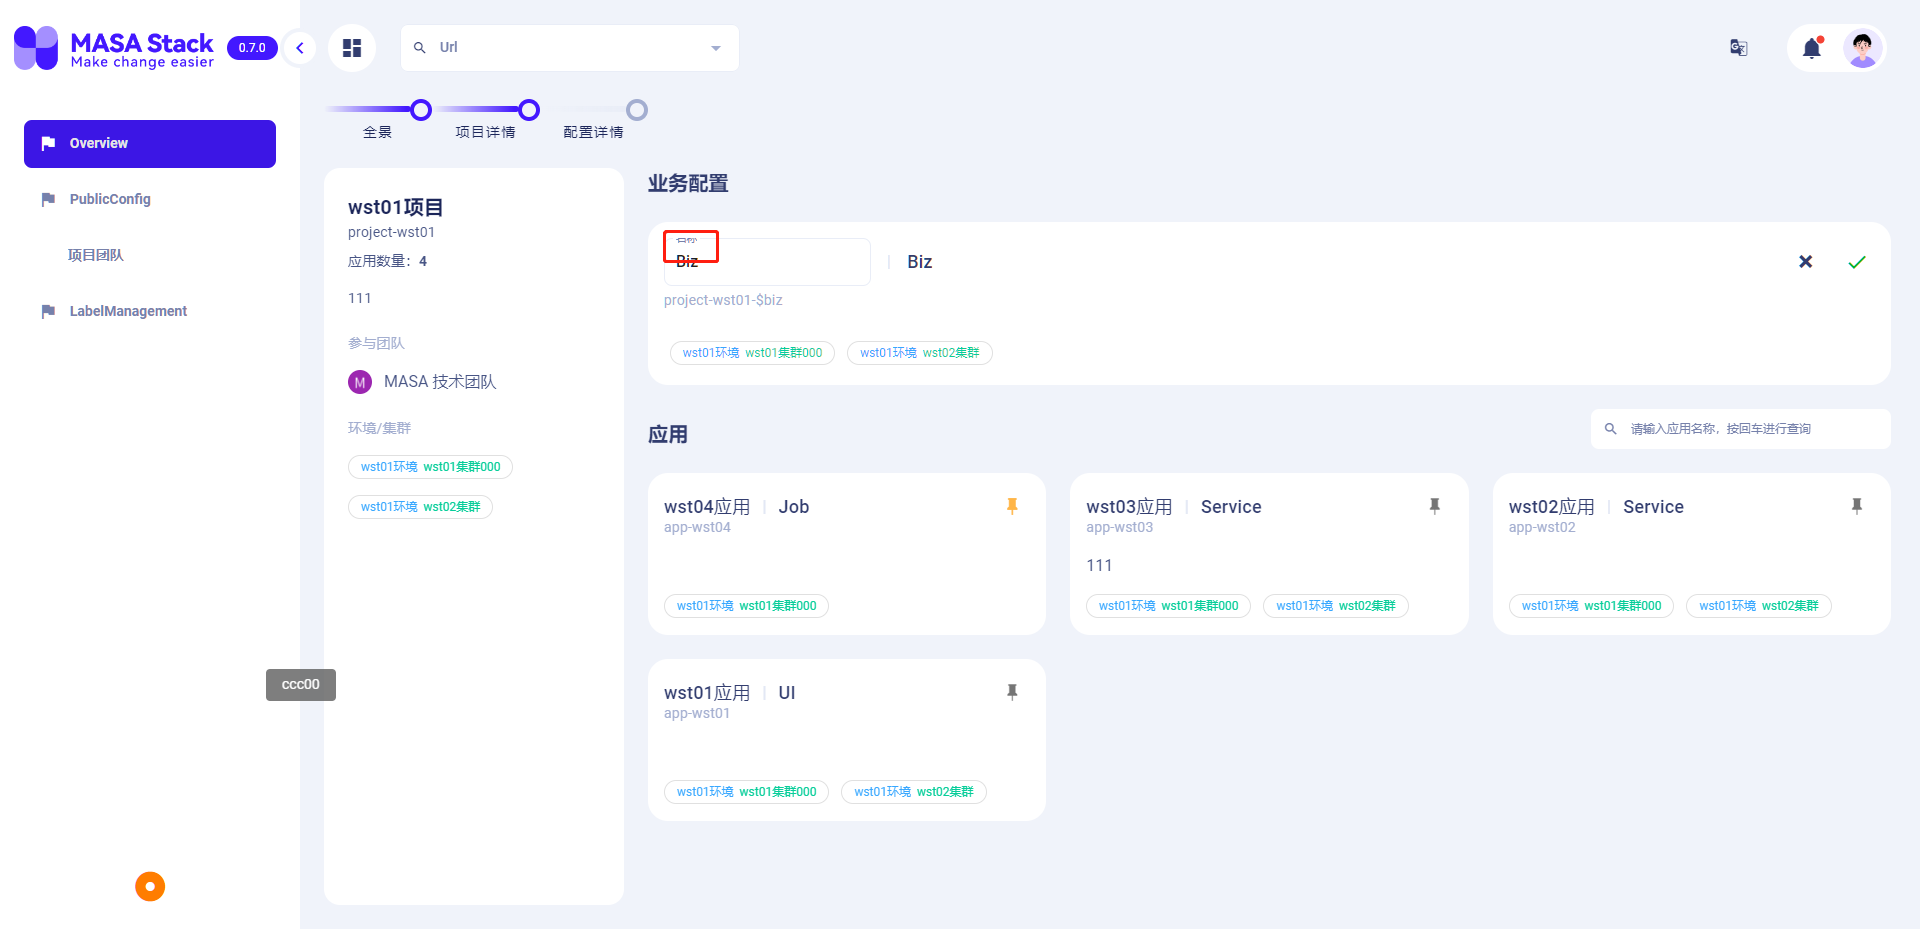Pin the wst01应用 card
Screen dimensions: 1920x929
point(1012,692)
